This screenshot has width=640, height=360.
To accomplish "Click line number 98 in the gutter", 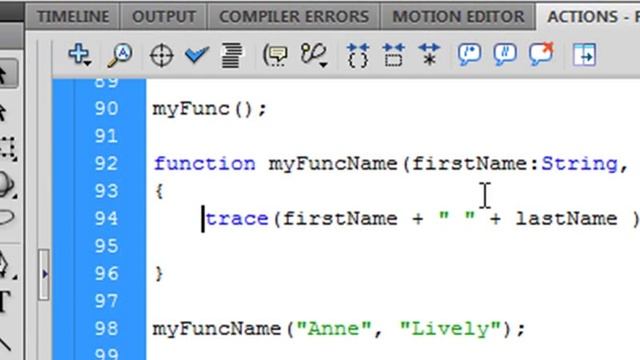I will point(106,329).
